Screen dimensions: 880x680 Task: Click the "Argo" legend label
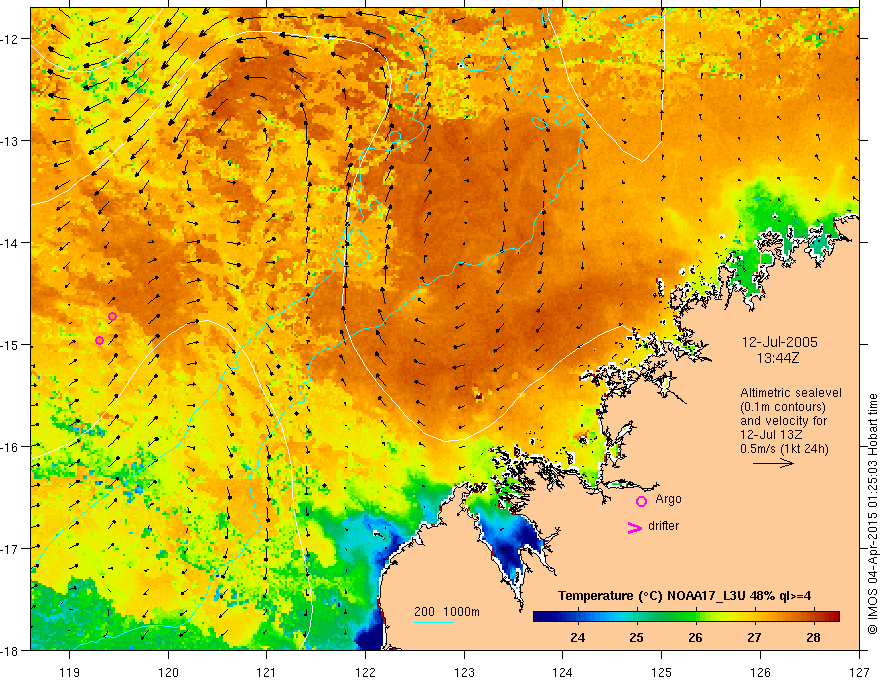click(x=668, y=499)
